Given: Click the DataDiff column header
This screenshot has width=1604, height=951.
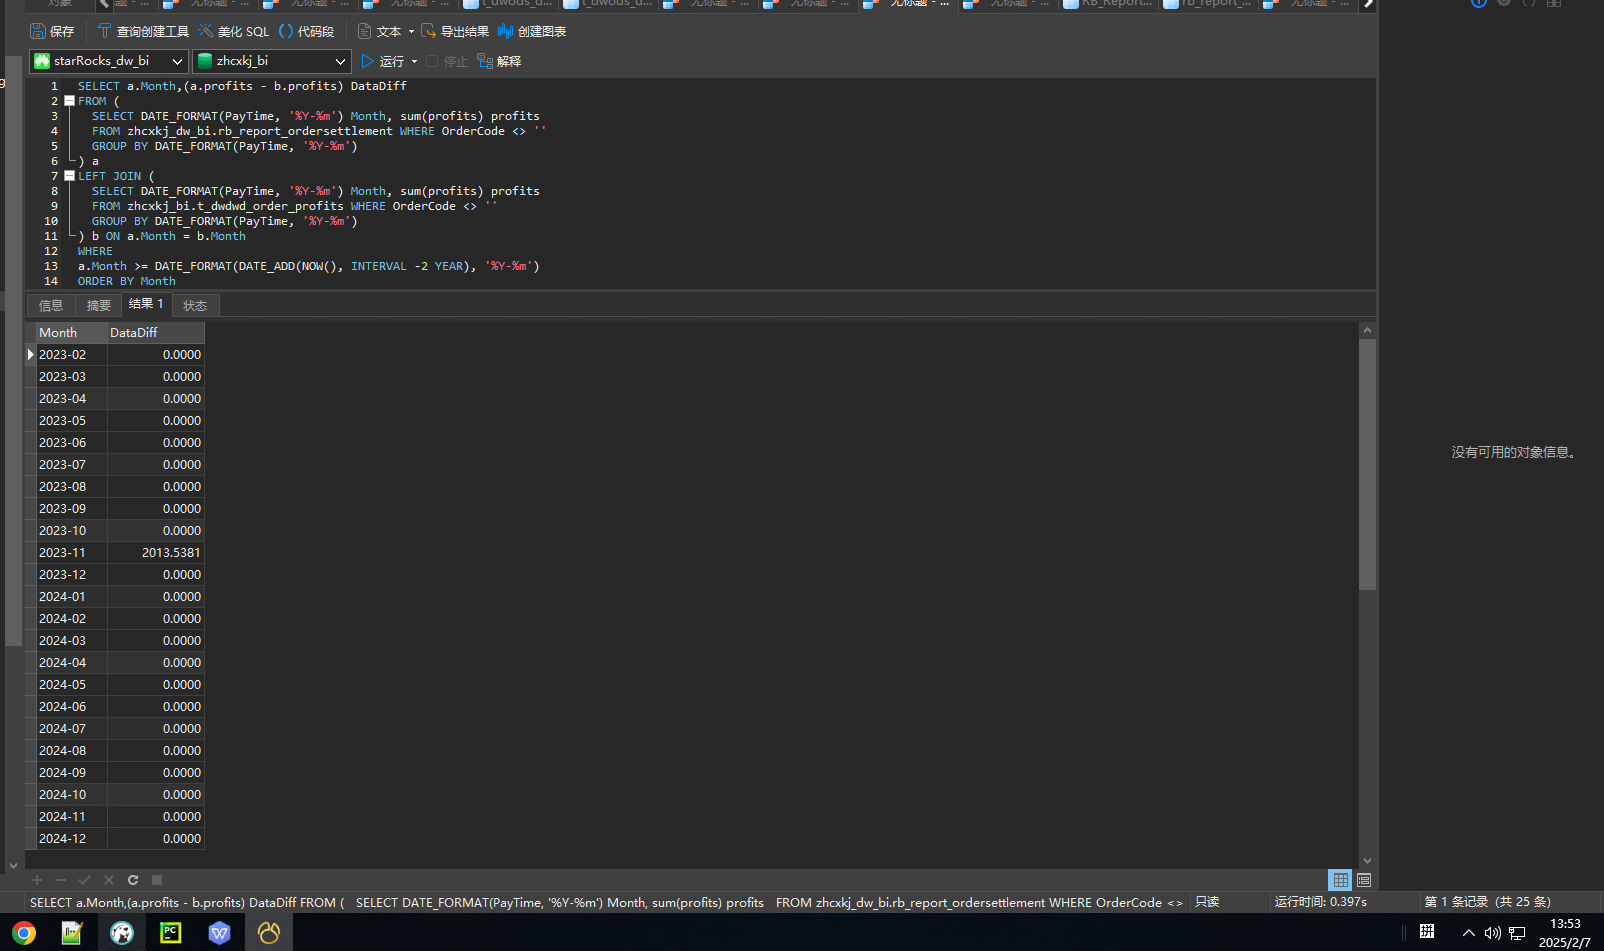Looking at the screenshot, I should (x=155, y=332).
